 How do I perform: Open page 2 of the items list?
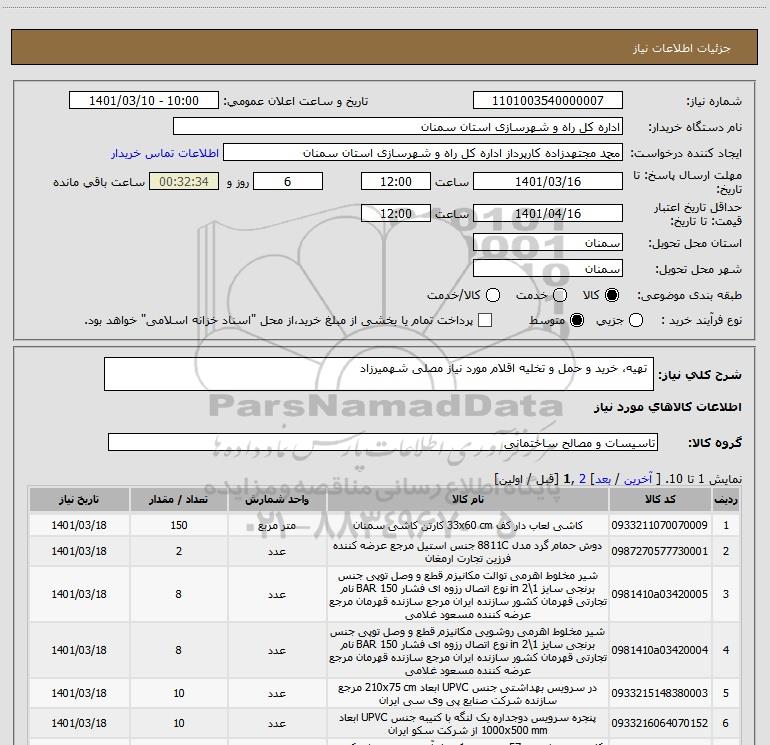click(x=582, y=479)
